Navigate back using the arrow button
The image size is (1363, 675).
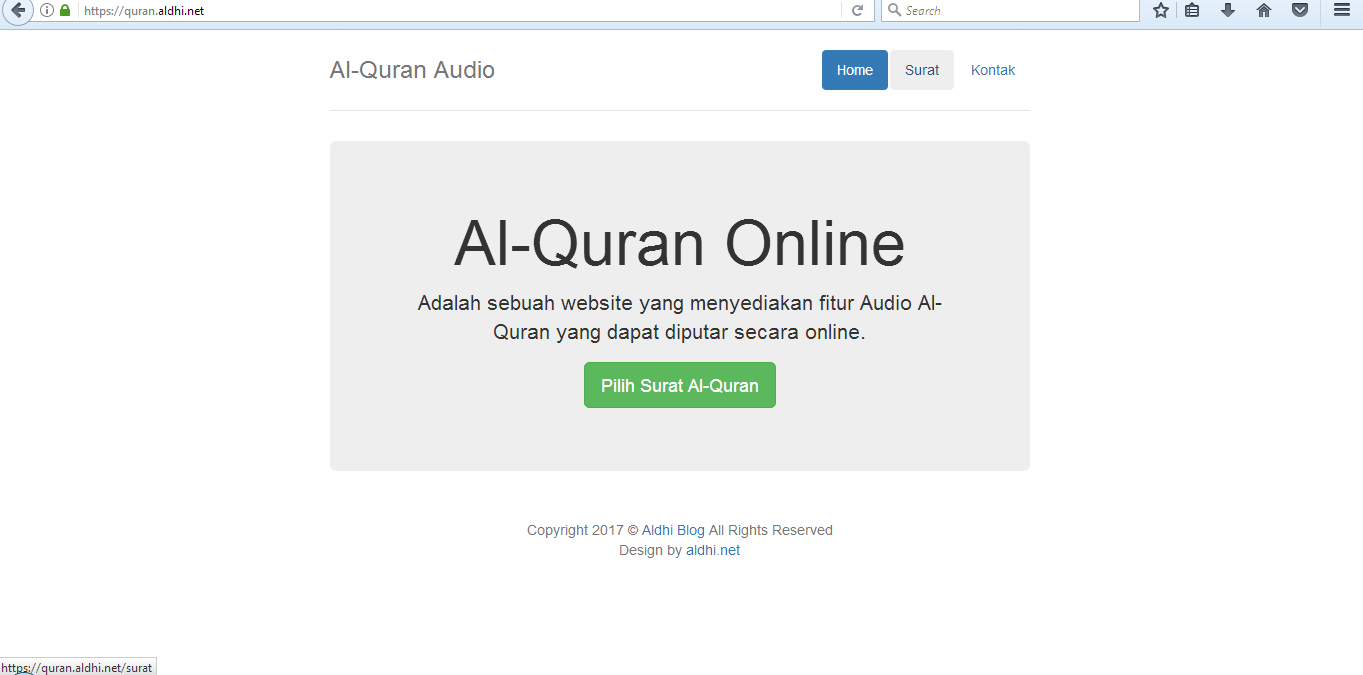coord(18,10)
